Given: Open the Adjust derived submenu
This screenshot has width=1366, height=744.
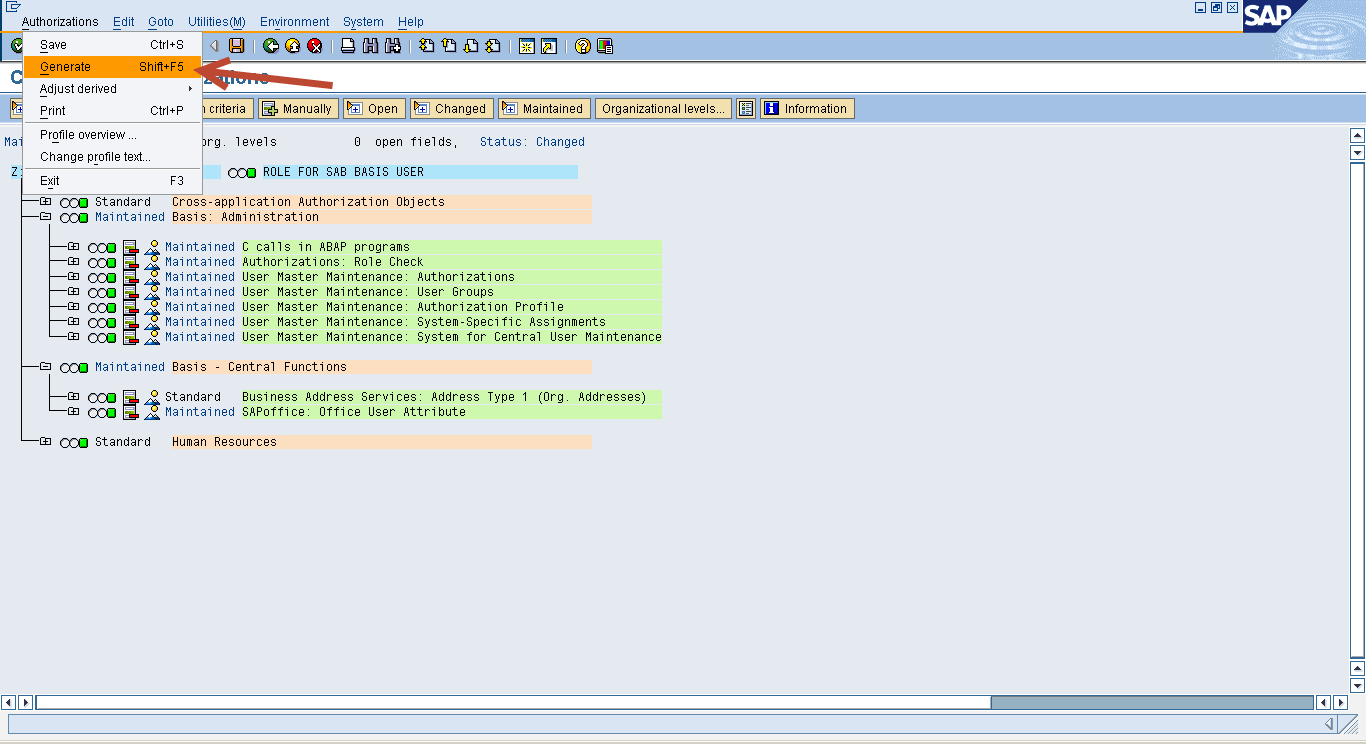Looking at the screenshot, I should [x=112, y=89].
